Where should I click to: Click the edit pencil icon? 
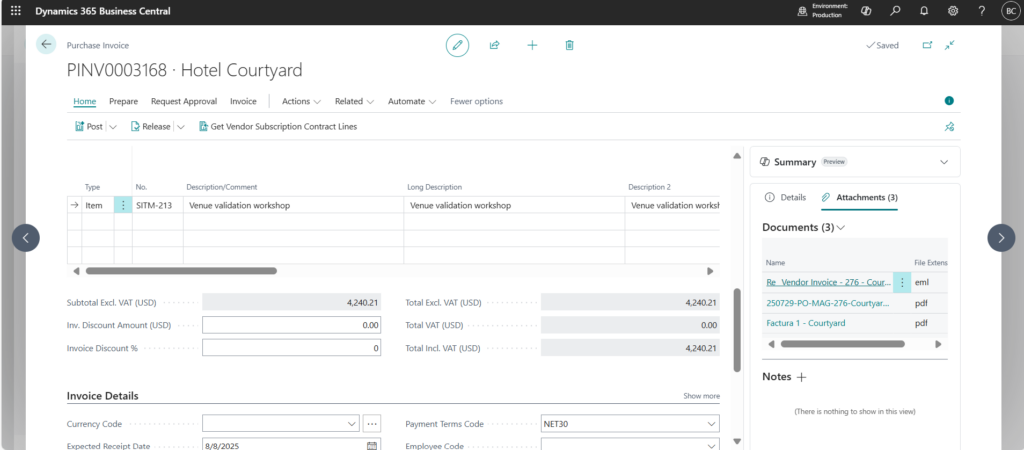[457, 45]
